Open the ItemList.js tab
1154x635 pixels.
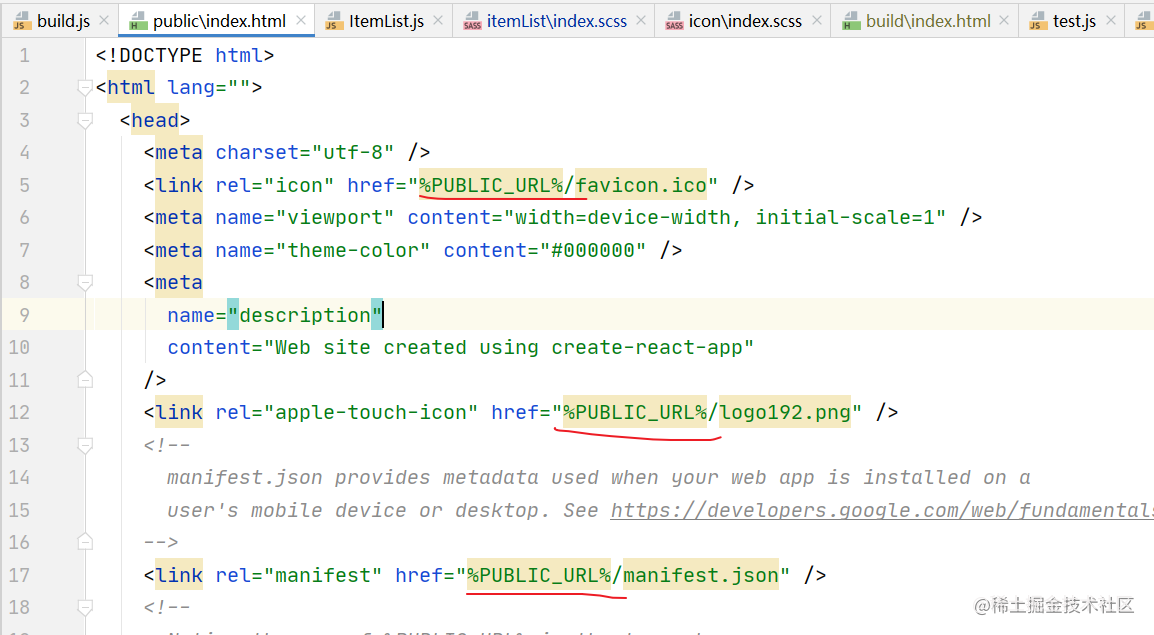386,21
